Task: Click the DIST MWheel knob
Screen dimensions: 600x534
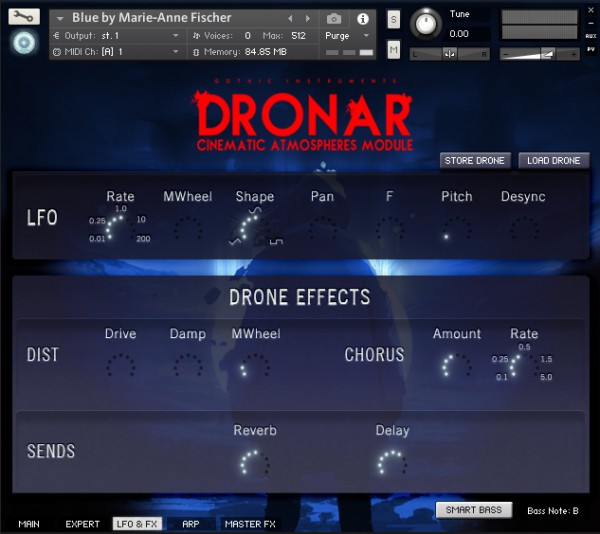Action: coord(255,367)
